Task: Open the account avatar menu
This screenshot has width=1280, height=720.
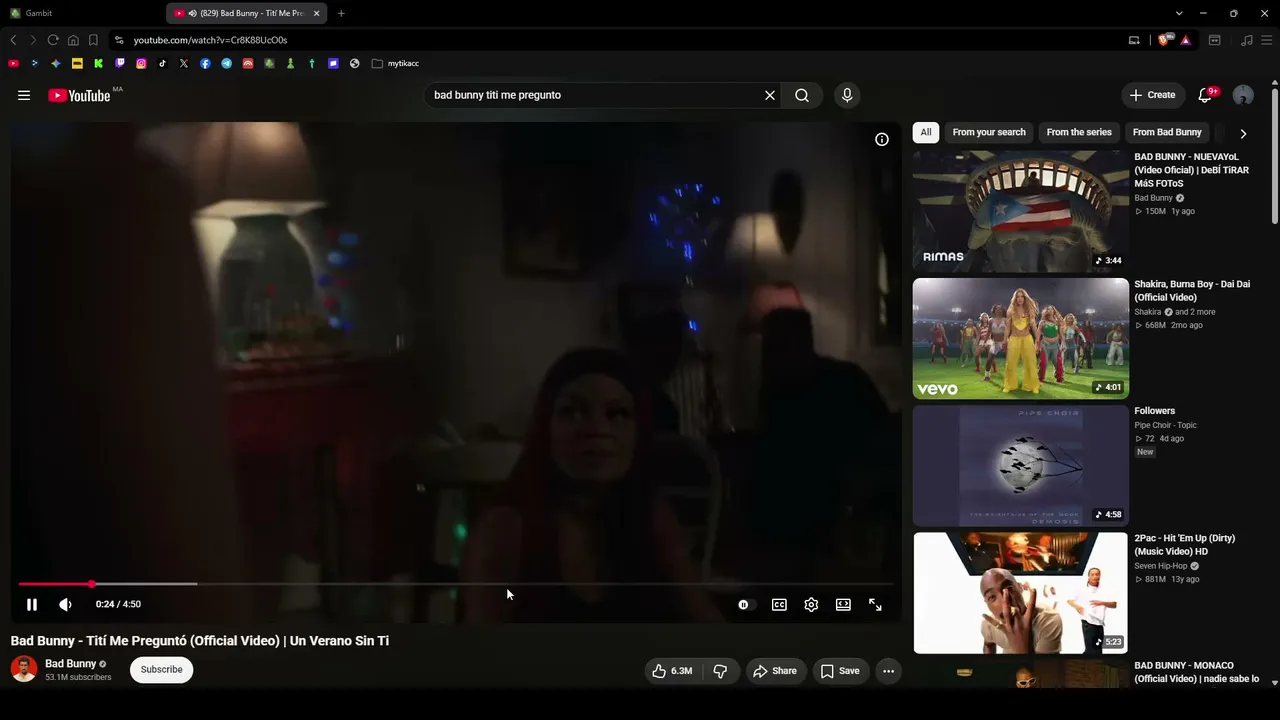Action: 1243,95
